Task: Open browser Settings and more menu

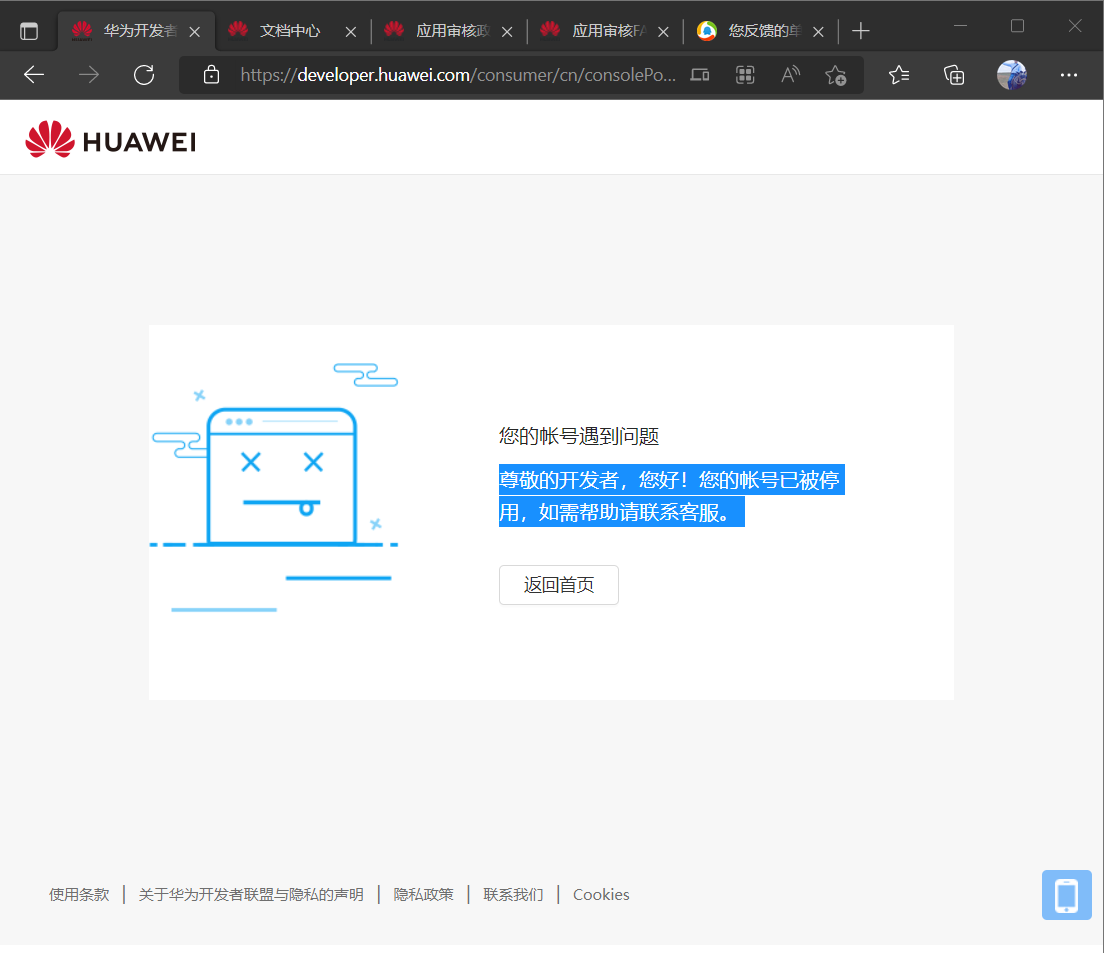Action: 1069,75
